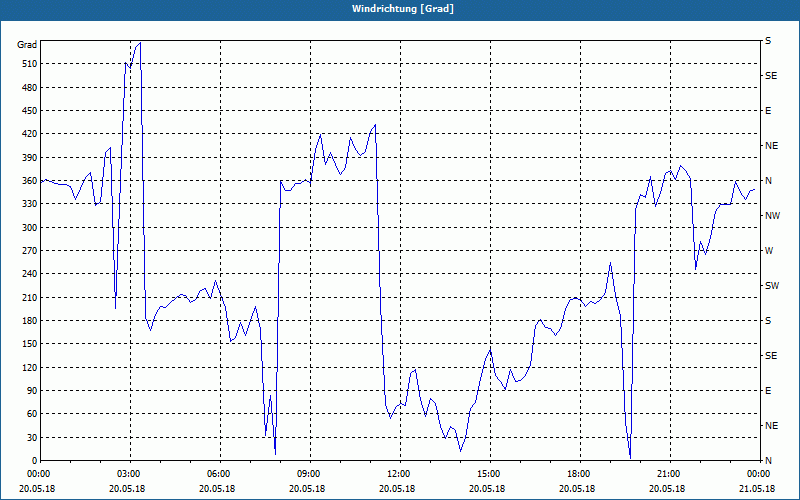Viewport: 800px width, 500px height.
Task: Select the 510 value on the degree axis
Action: point(29,64)
